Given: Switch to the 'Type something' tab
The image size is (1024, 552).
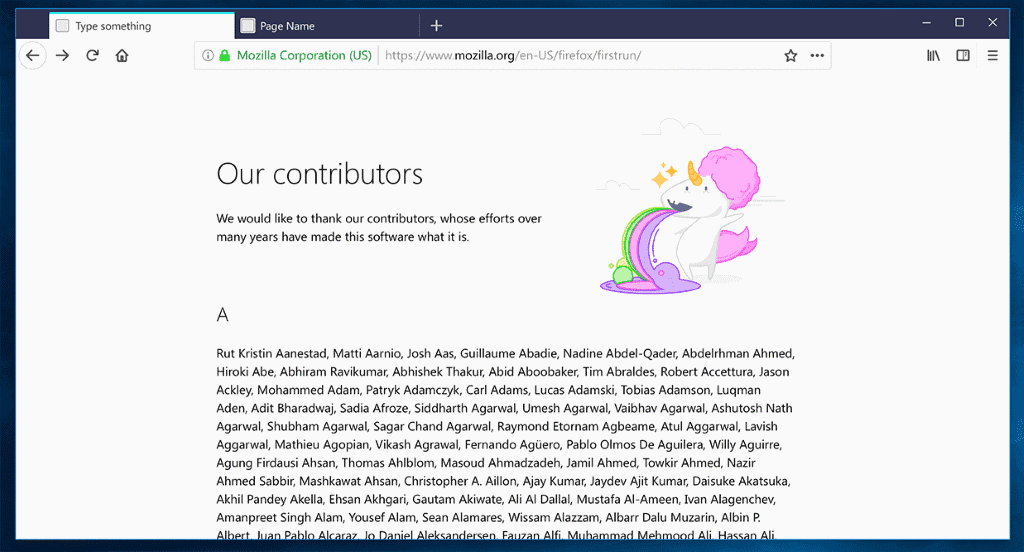Looking at the screenshot, I should coord(142,25).
